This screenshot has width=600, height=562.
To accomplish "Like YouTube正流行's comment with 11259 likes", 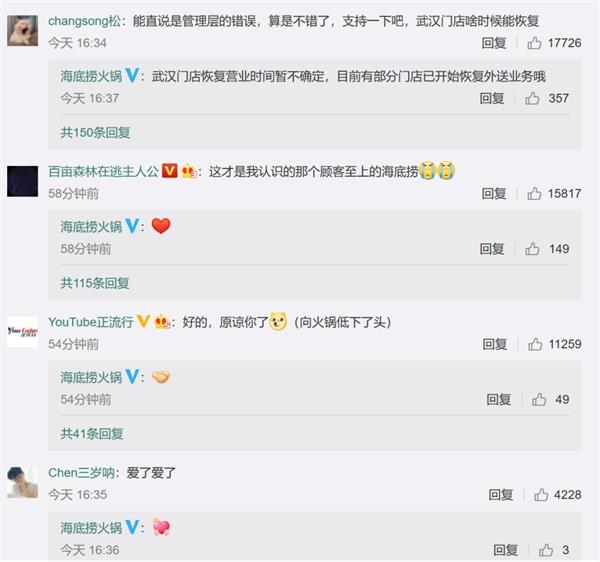I will click(x=535, y=344).
